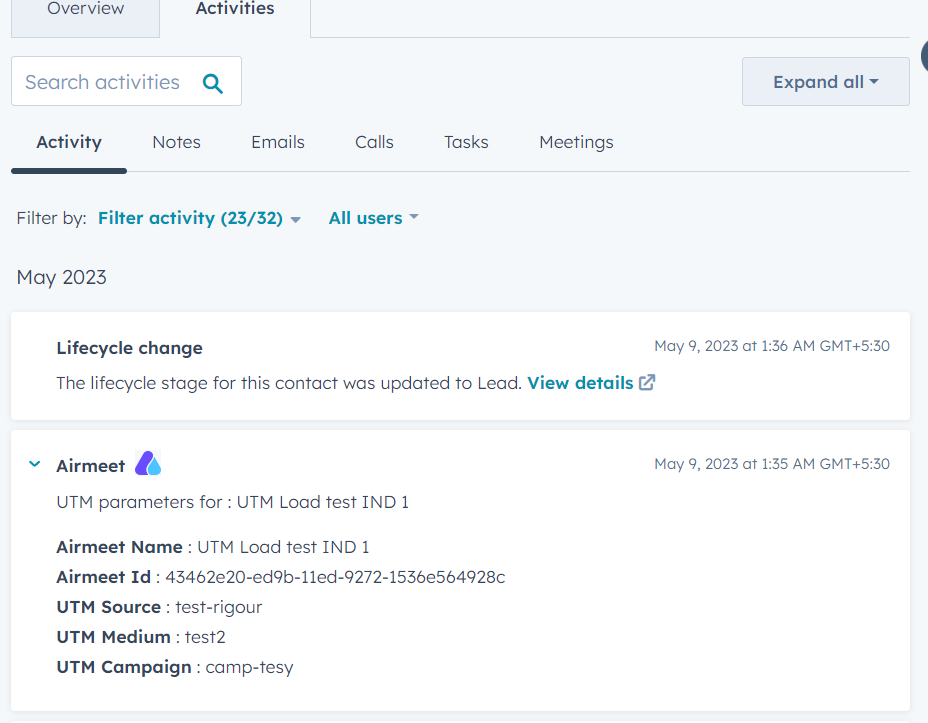Viewport: 928px width, 723px height.
Task: Open the Expand all dropdown
Action: [826, 82]
